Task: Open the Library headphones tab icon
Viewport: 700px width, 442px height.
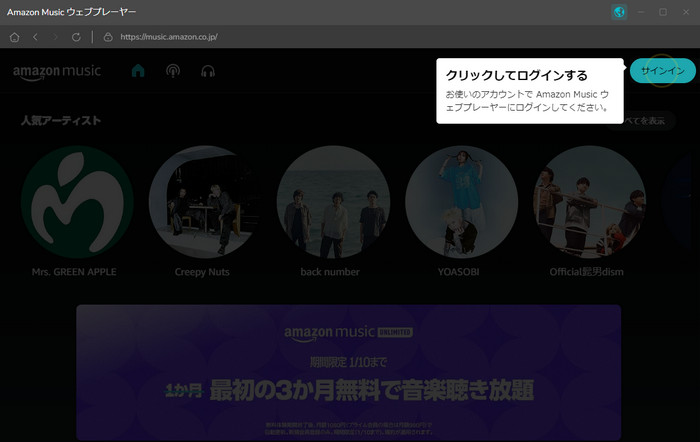Action: [208, 71]
